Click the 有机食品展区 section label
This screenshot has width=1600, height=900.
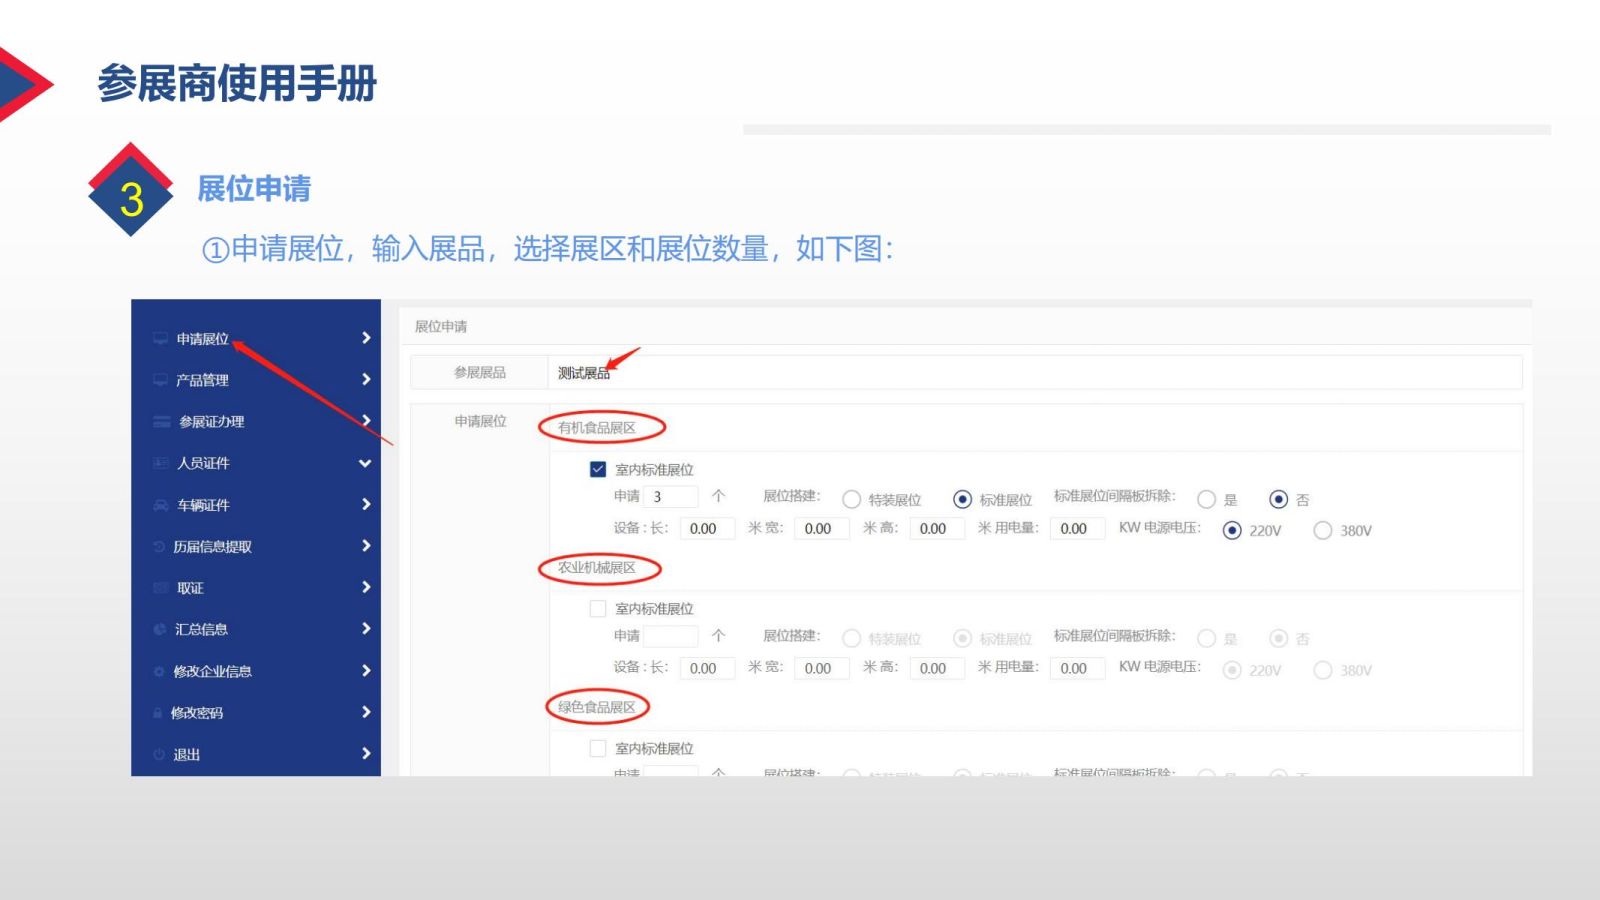[x=597, y=428]
